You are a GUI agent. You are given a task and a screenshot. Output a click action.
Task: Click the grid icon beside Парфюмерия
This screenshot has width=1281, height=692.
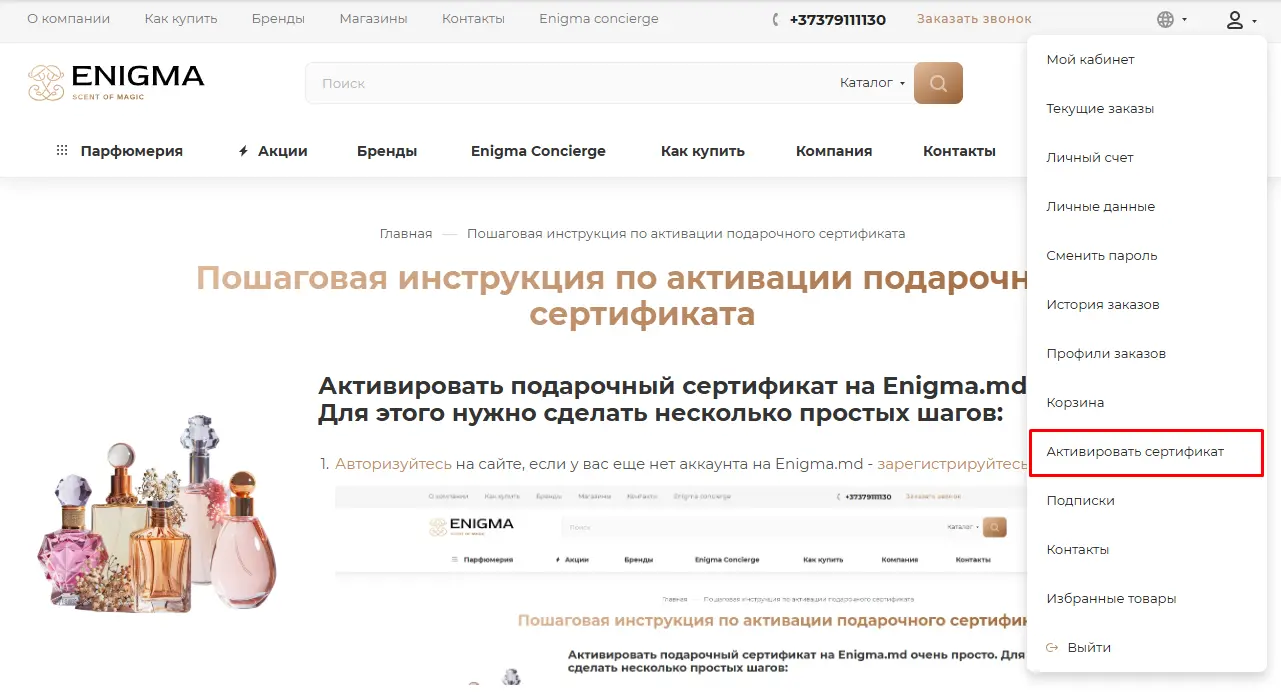[62, 151]
